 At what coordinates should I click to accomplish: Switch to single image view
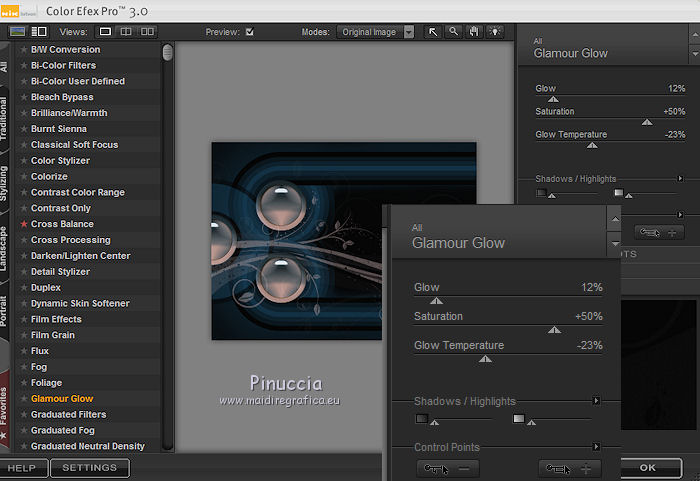tap(105, 32)
